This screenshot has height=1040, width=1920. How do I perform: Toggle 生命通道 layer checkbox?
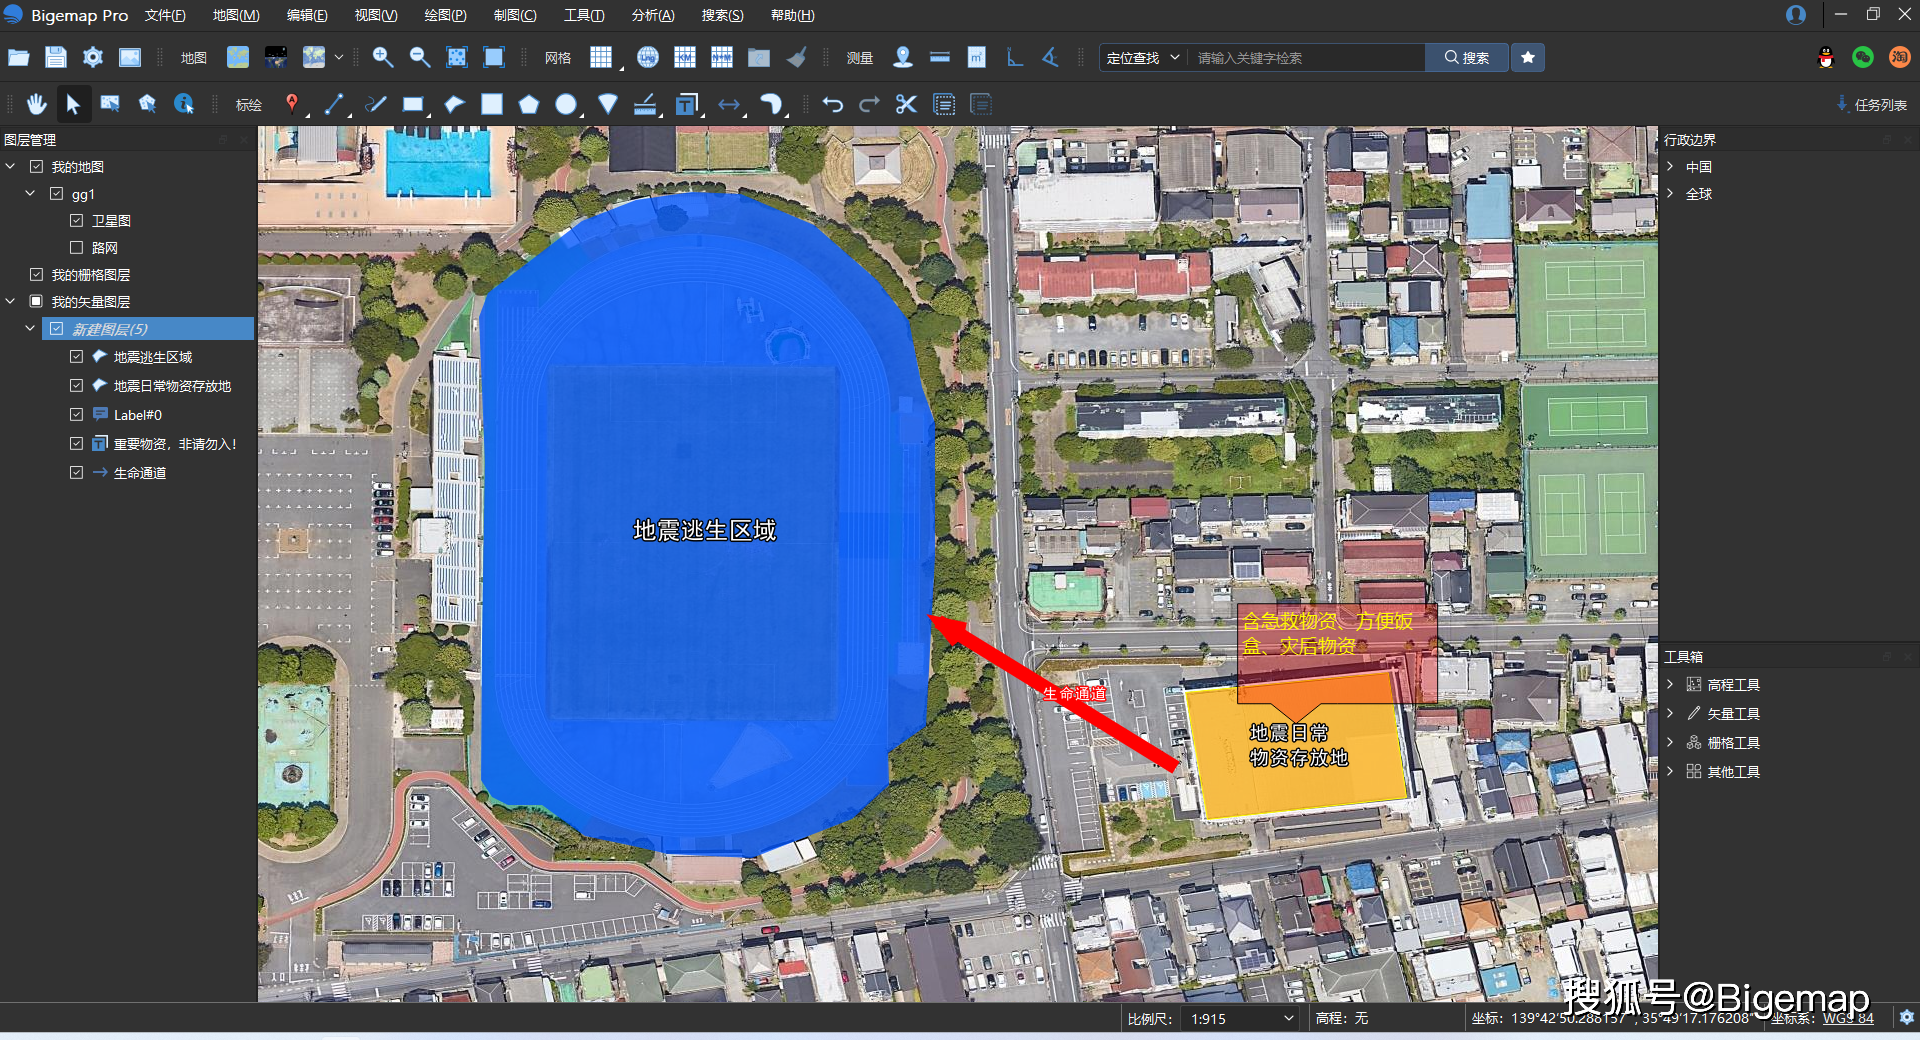pos(76,473)
